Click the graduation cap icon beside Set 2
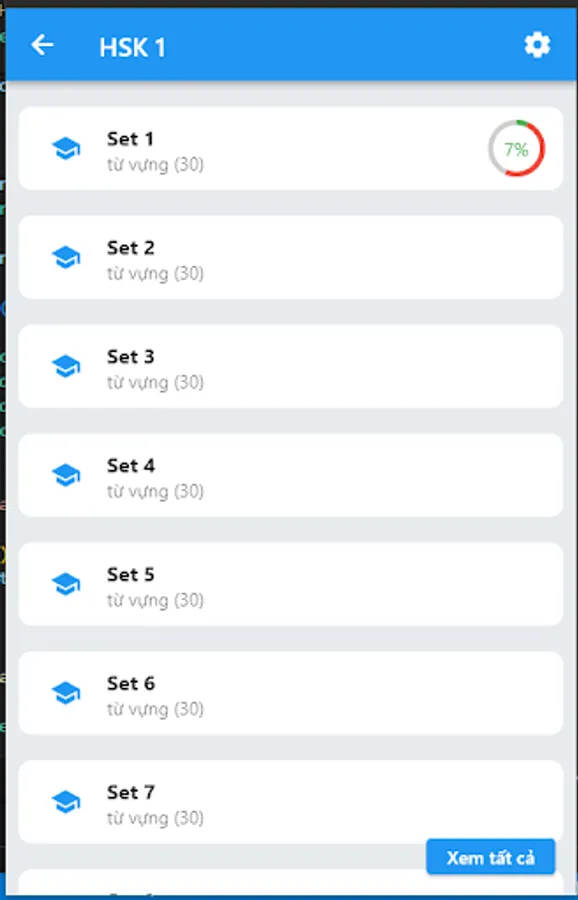The width and height of the screenshot is (578, 900). [x=66, y=257]
